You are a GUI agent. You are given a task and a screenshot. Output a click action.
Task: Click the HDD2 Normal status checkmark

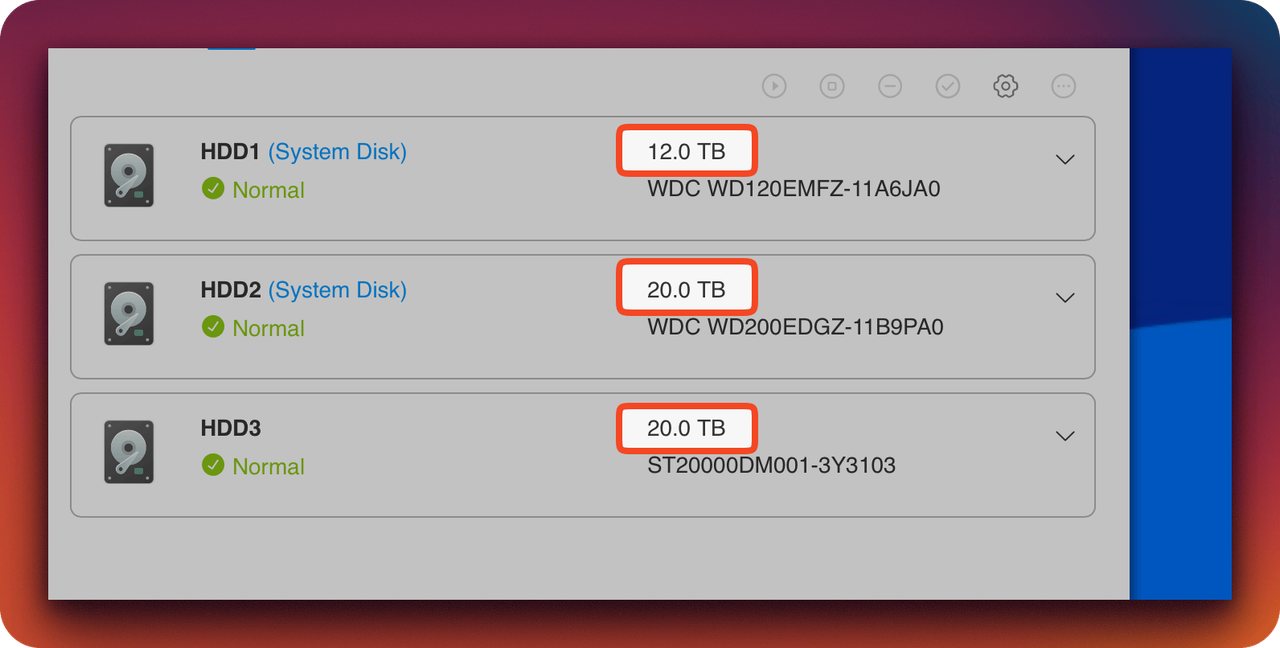213,326
